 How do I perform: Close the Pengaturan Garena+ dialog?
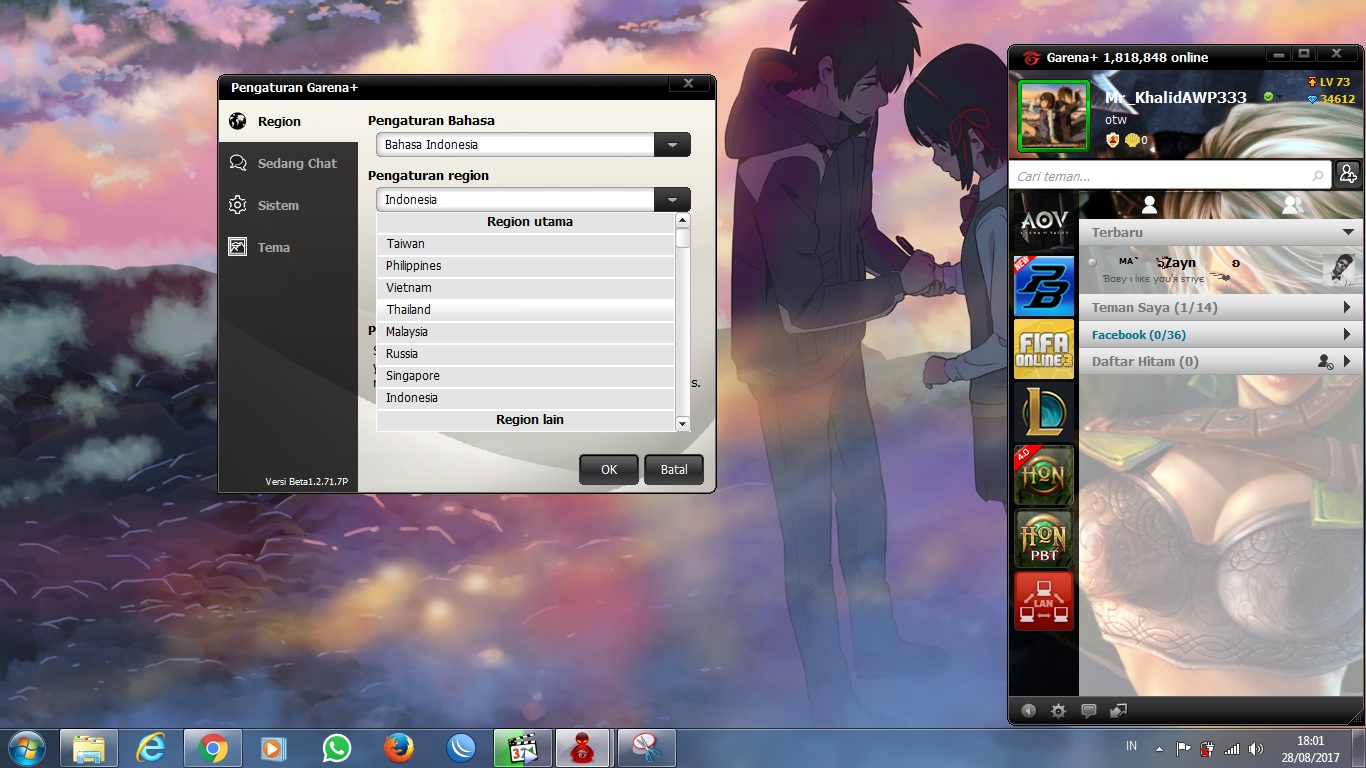688,85
